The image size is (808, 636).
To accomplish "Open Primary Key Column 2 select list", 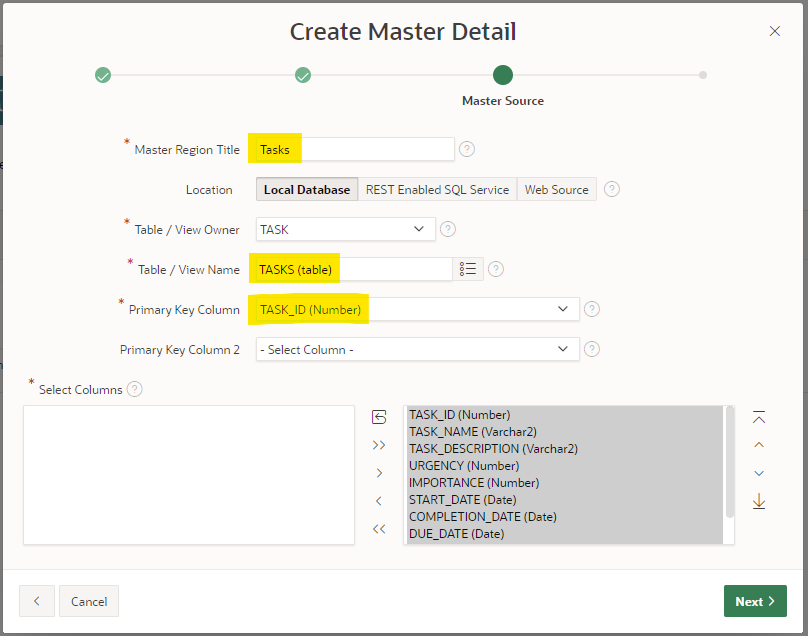I will pos(417,349).
